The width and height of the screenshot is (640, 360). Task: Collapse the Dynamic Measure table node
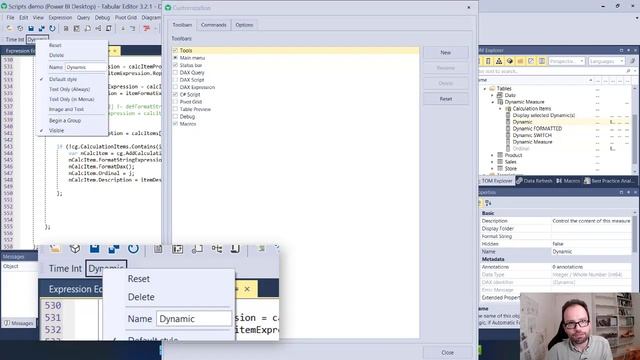point(493,102)
